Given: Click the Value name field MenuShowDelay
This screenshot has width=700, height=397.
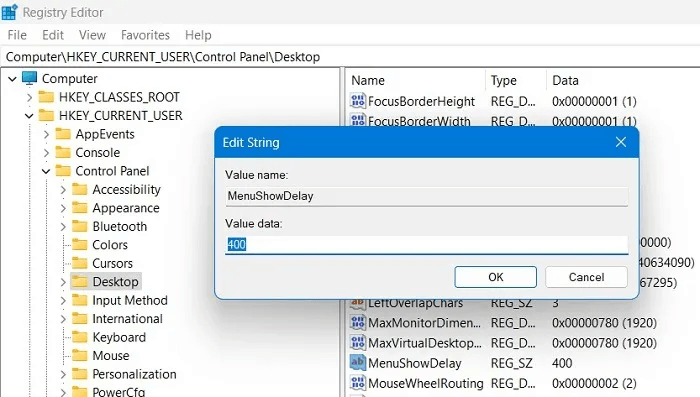Looking at the screenshot, I should click(x=427, y=196).
